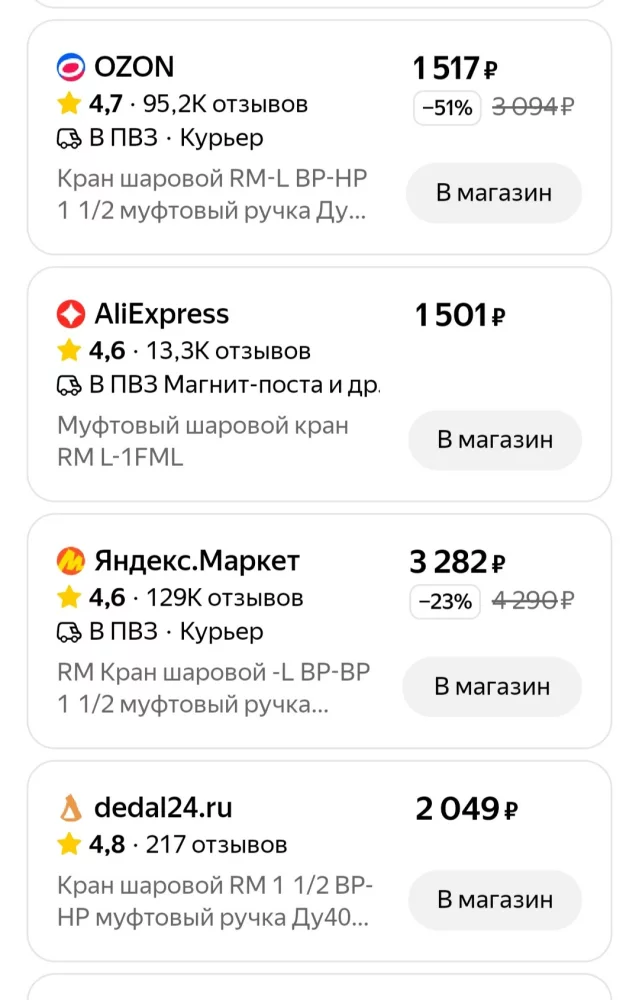Click the −23% discount badge
This screenshot has height=1000, width=639.
(445, 601)
